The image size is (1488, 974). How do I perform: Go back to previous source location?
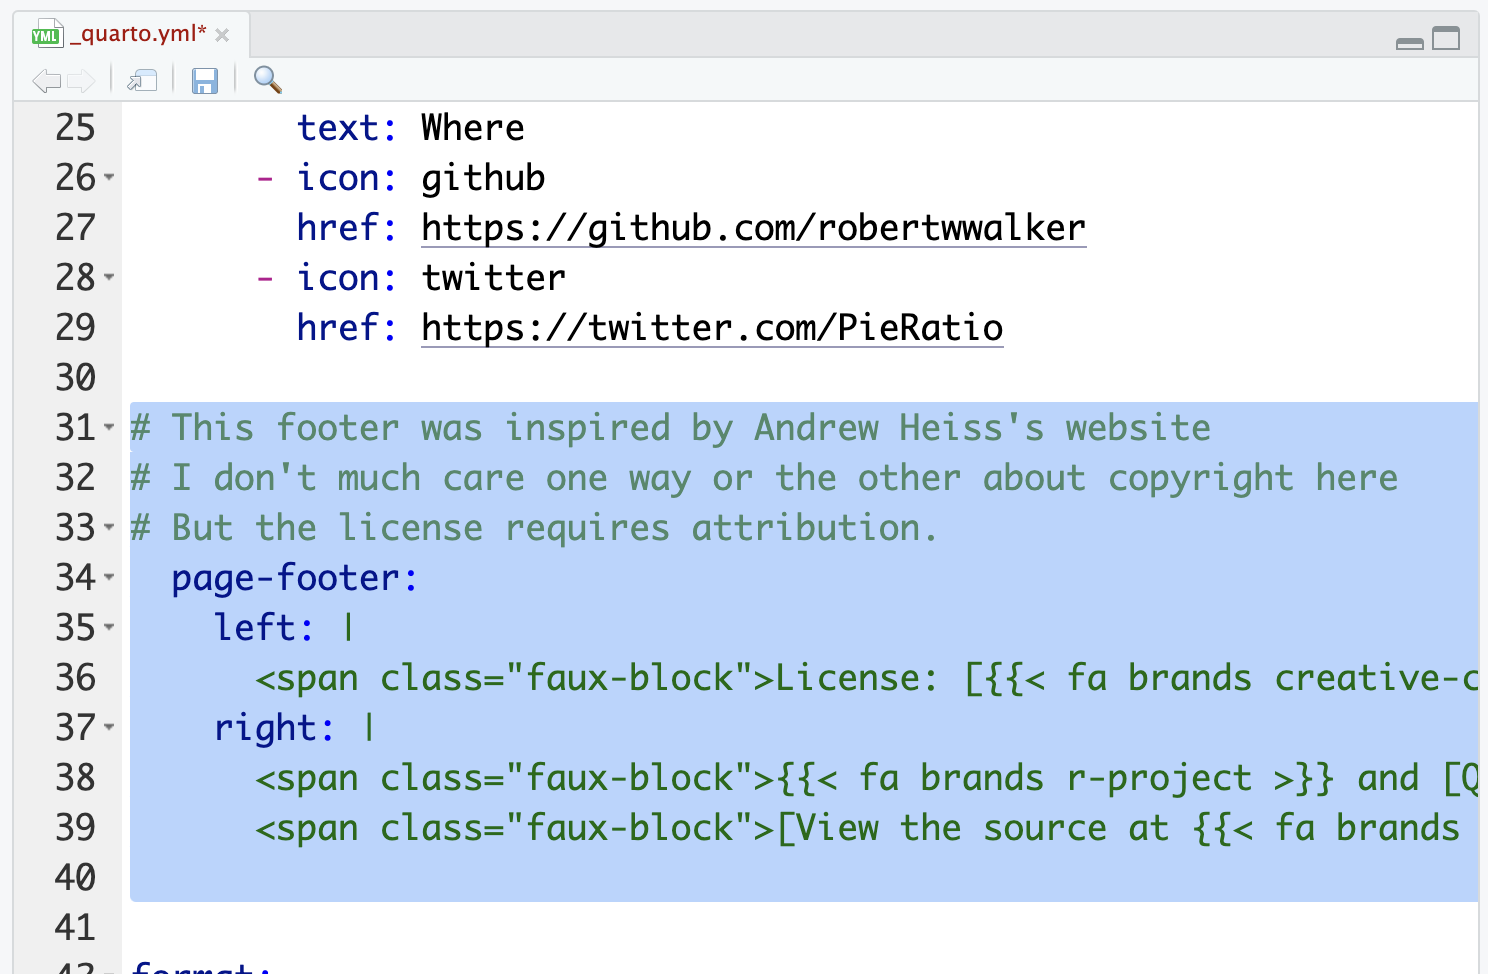tap(45, 81)
